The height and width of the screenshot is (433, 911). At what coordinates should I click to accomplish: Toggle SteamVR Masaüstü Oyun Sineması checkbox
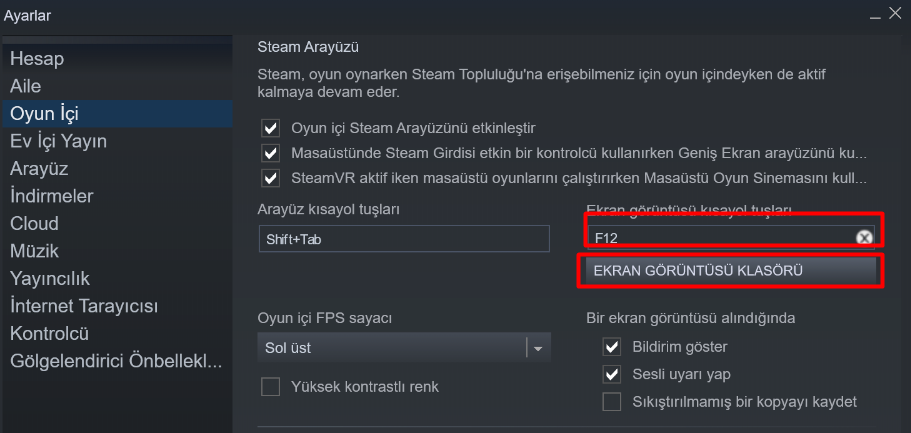tap(270, 178)
